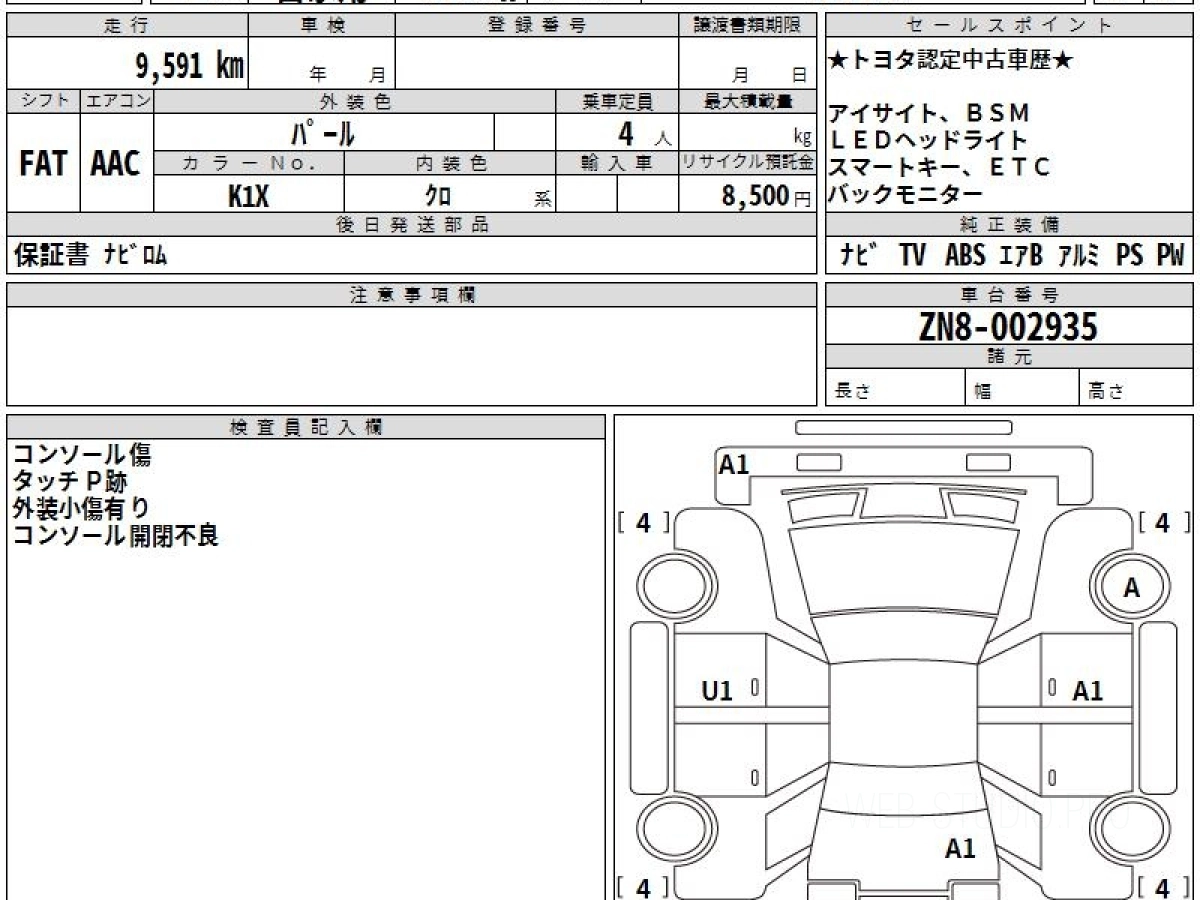
Task: Select the 外装色 header
Action: pyautogui.click(x=355, y=101)
